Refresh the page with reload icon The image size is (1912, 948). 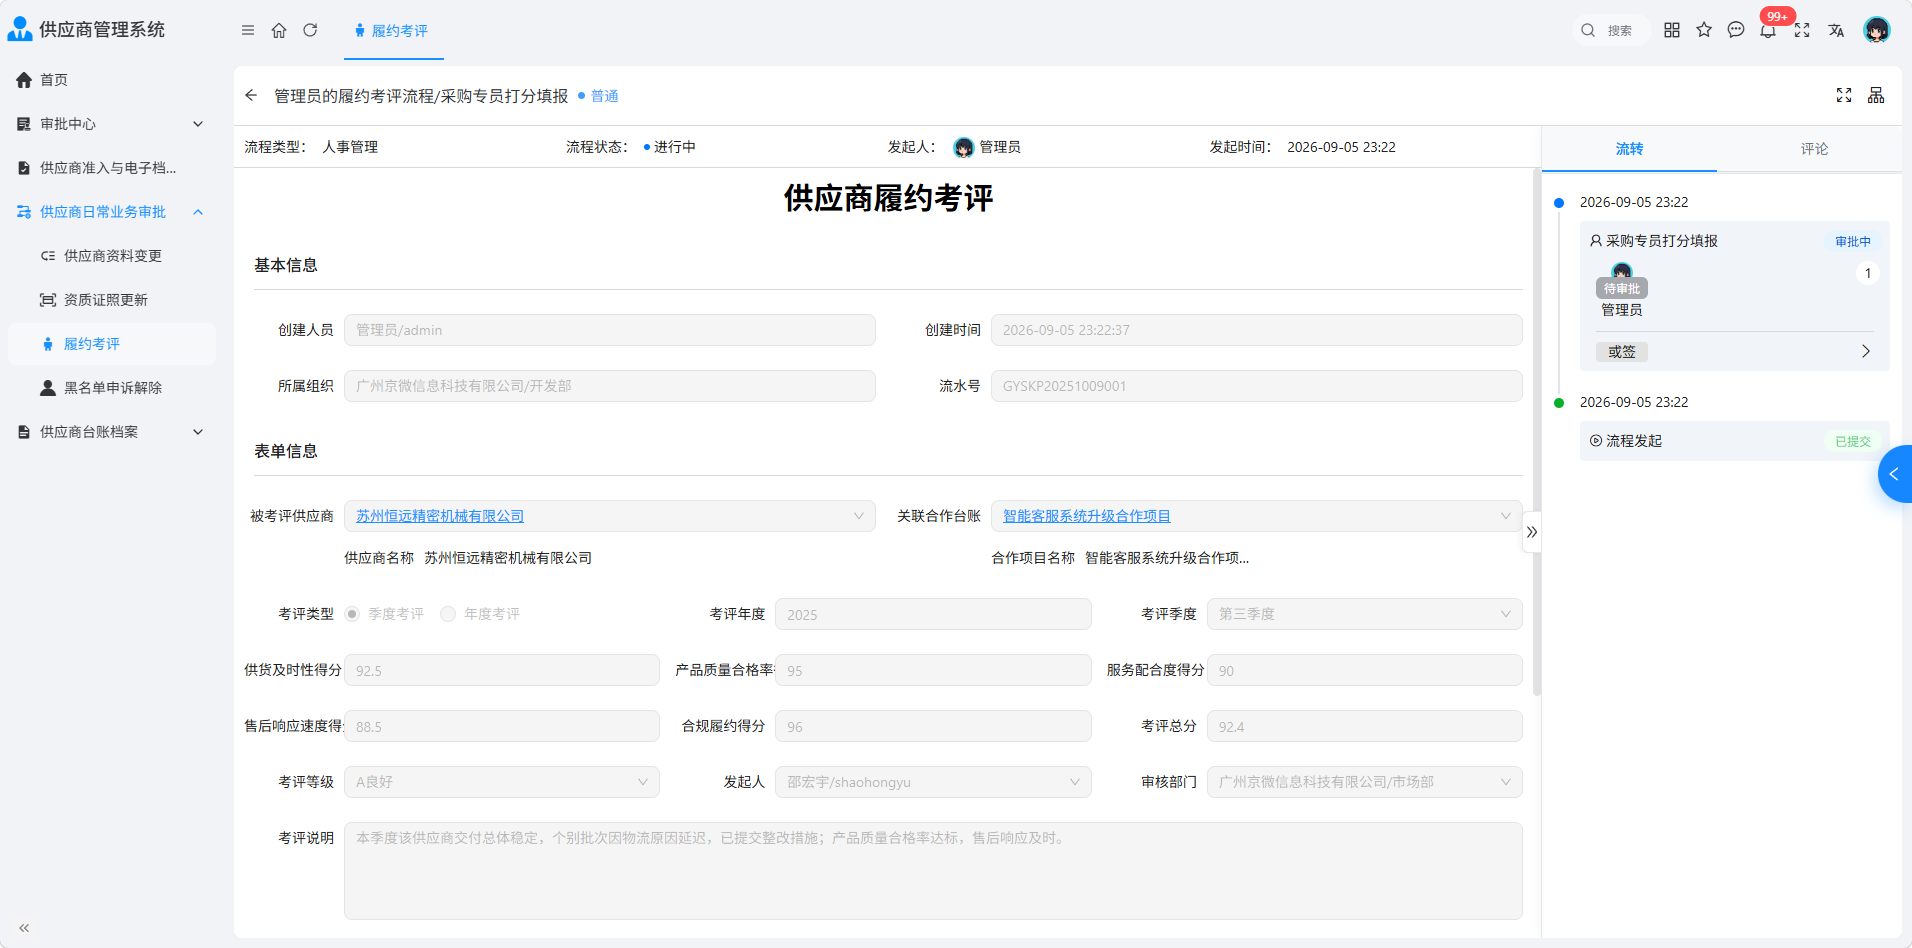tap(310, 30)
